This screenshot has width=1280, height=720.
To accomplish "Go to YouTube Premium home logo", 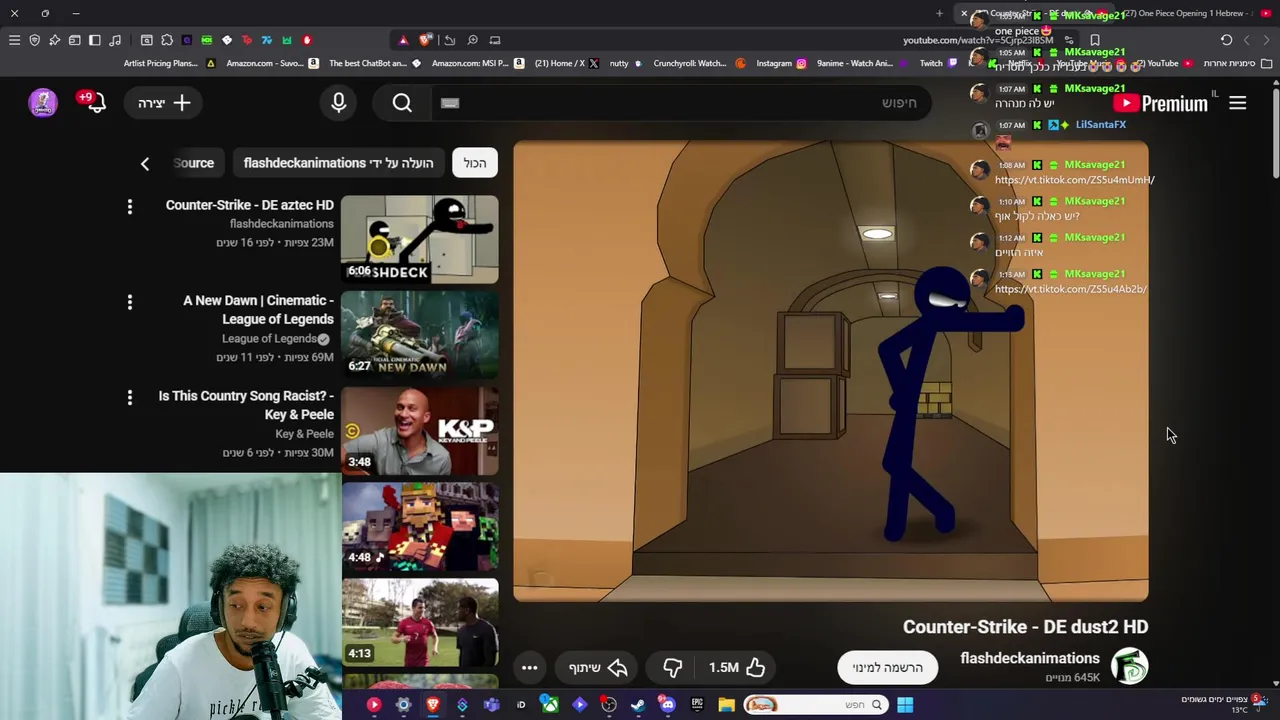I will tap(1161, 103).
